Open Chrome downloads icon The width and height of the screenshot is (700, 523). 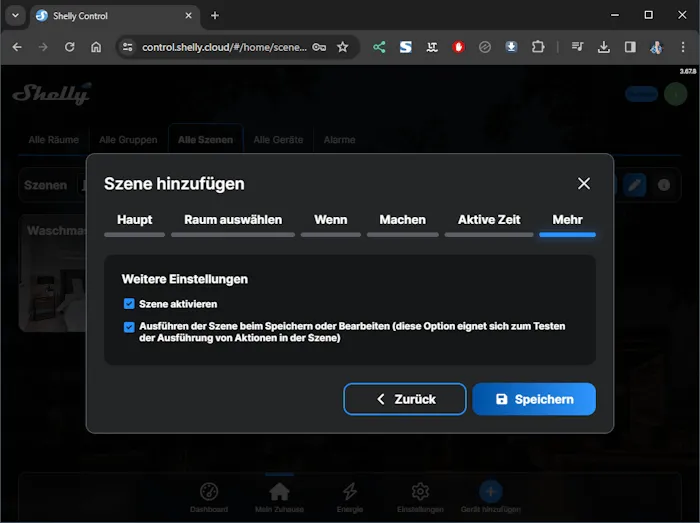tap(604, 47)
